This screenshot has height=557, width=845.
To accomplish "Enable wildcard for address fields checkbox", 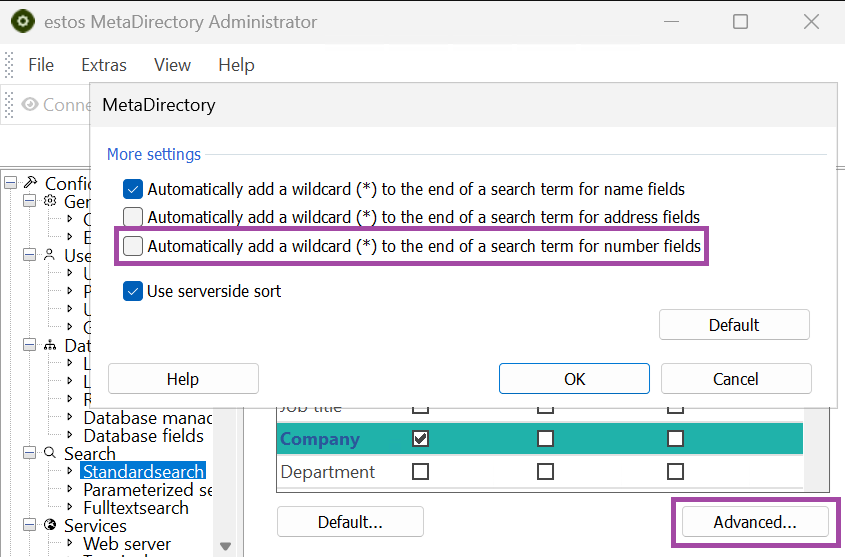I will (133, 217).
